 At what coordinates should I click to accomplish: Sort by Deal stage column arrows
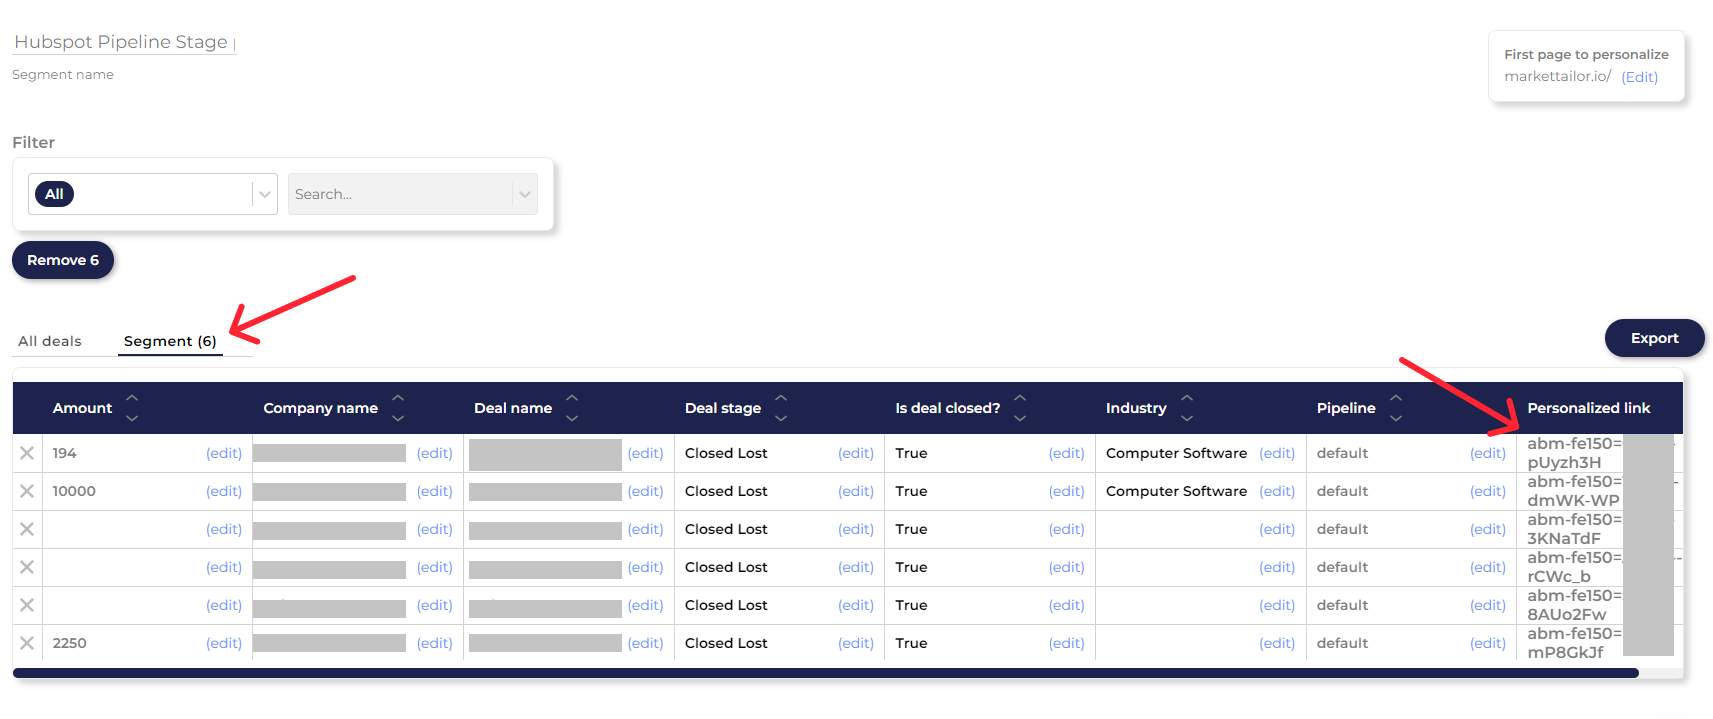point(781,408)
